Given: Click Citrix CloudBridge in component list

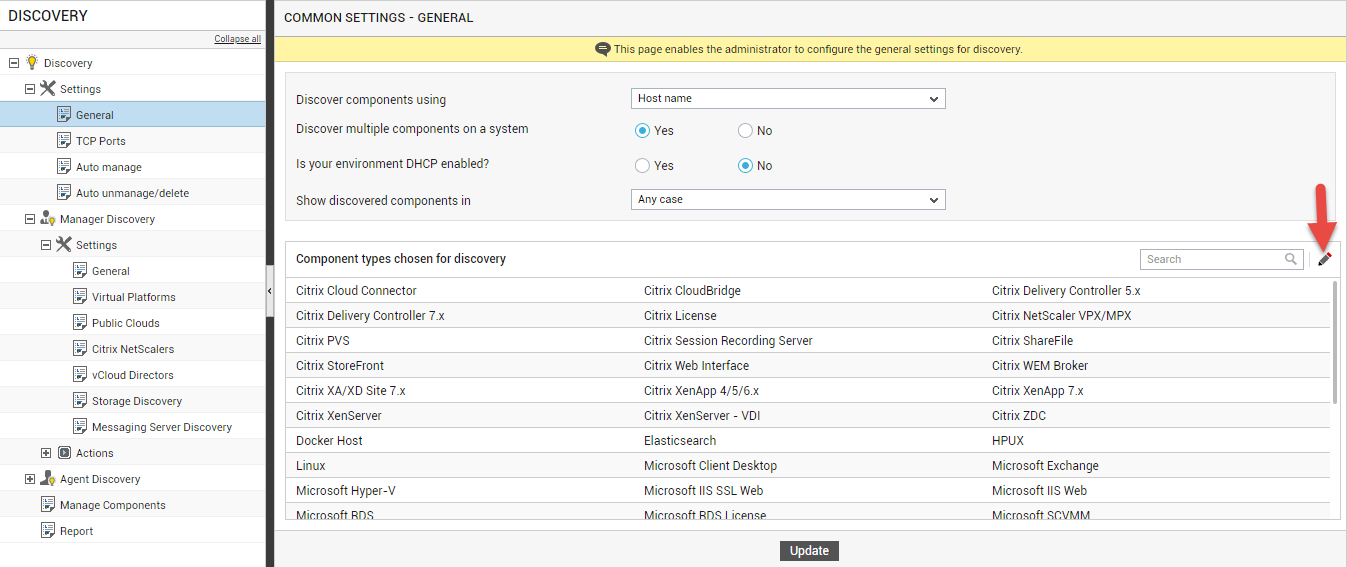Looking at the screenshot, I should pos(692,291).
